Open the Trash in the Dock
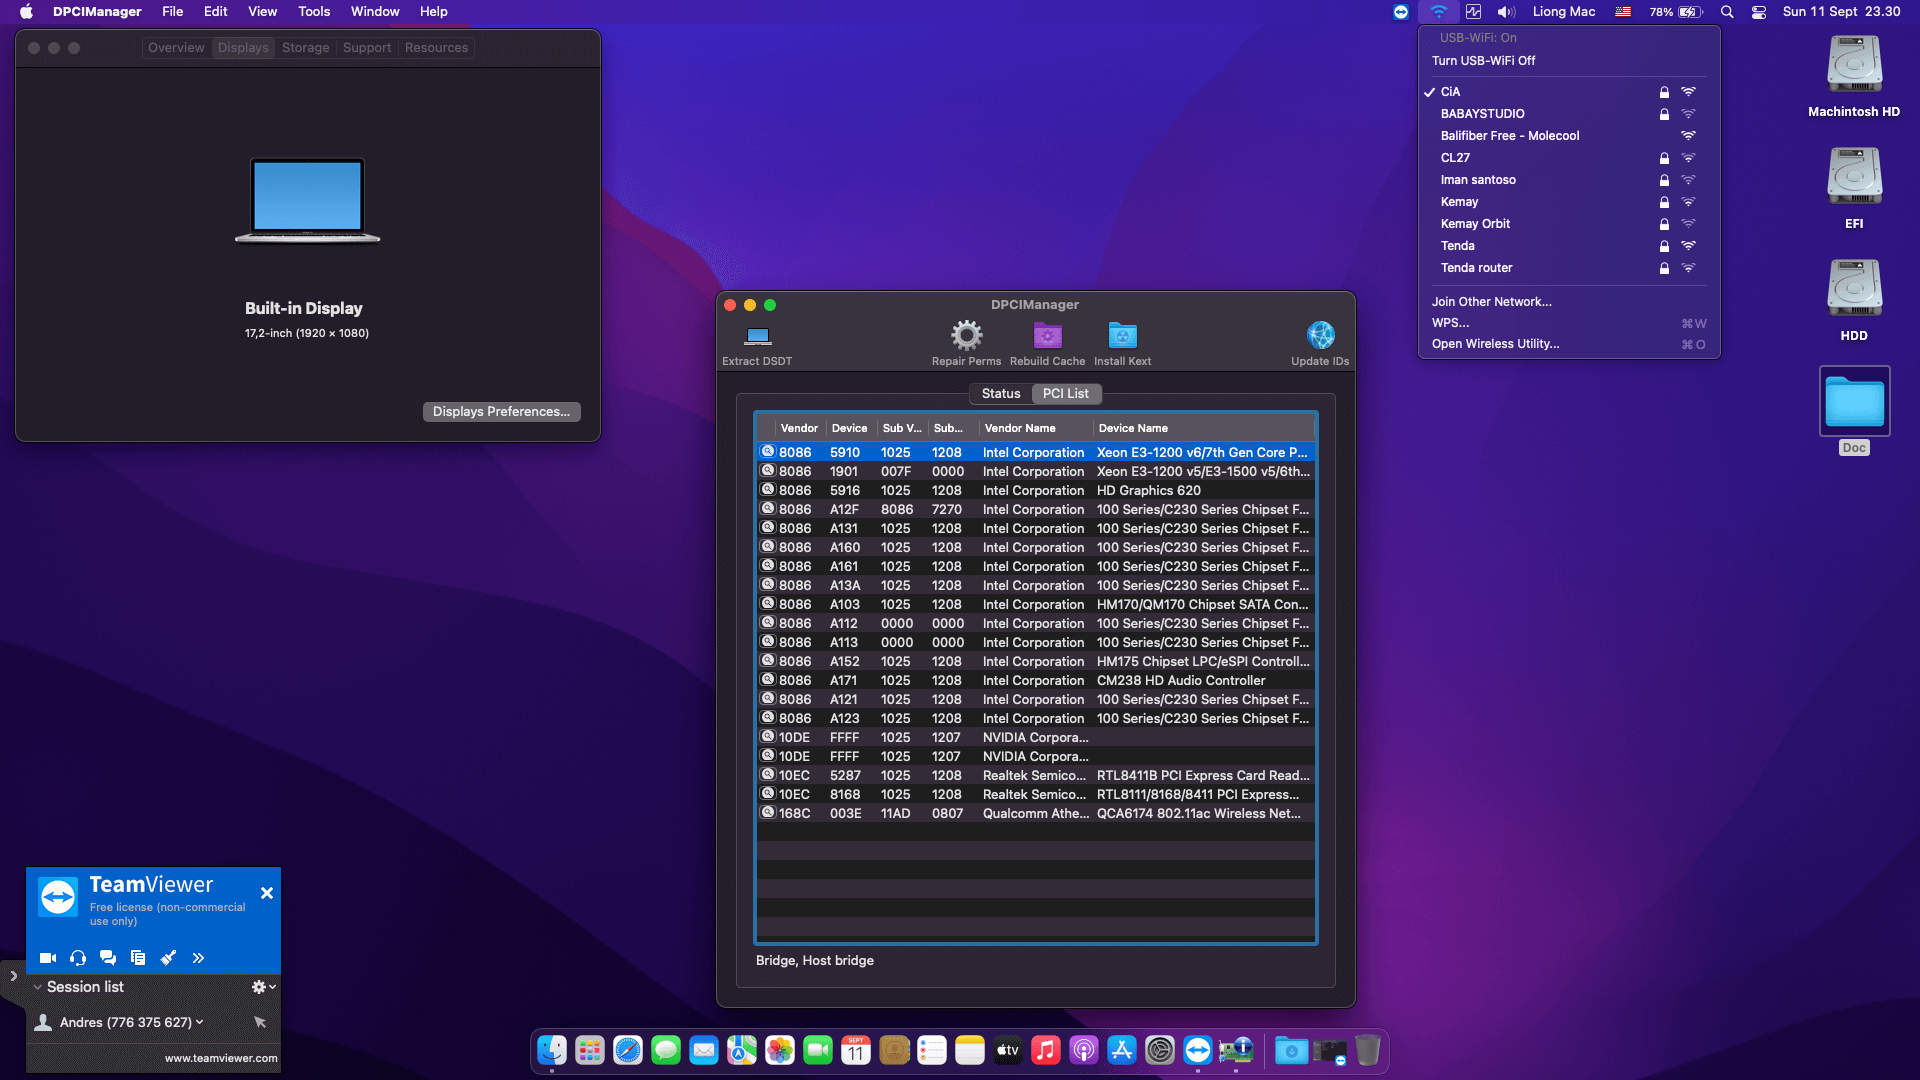 tap(1368, 1050)
